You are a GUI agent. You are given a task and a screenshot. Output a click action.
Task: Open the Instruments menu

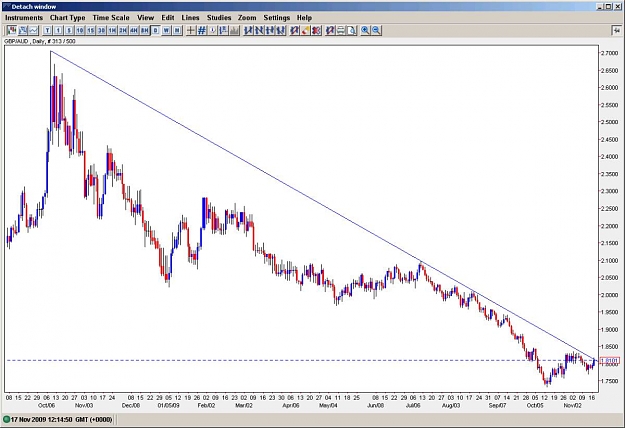pyautogui.click(x=24, y=18)
